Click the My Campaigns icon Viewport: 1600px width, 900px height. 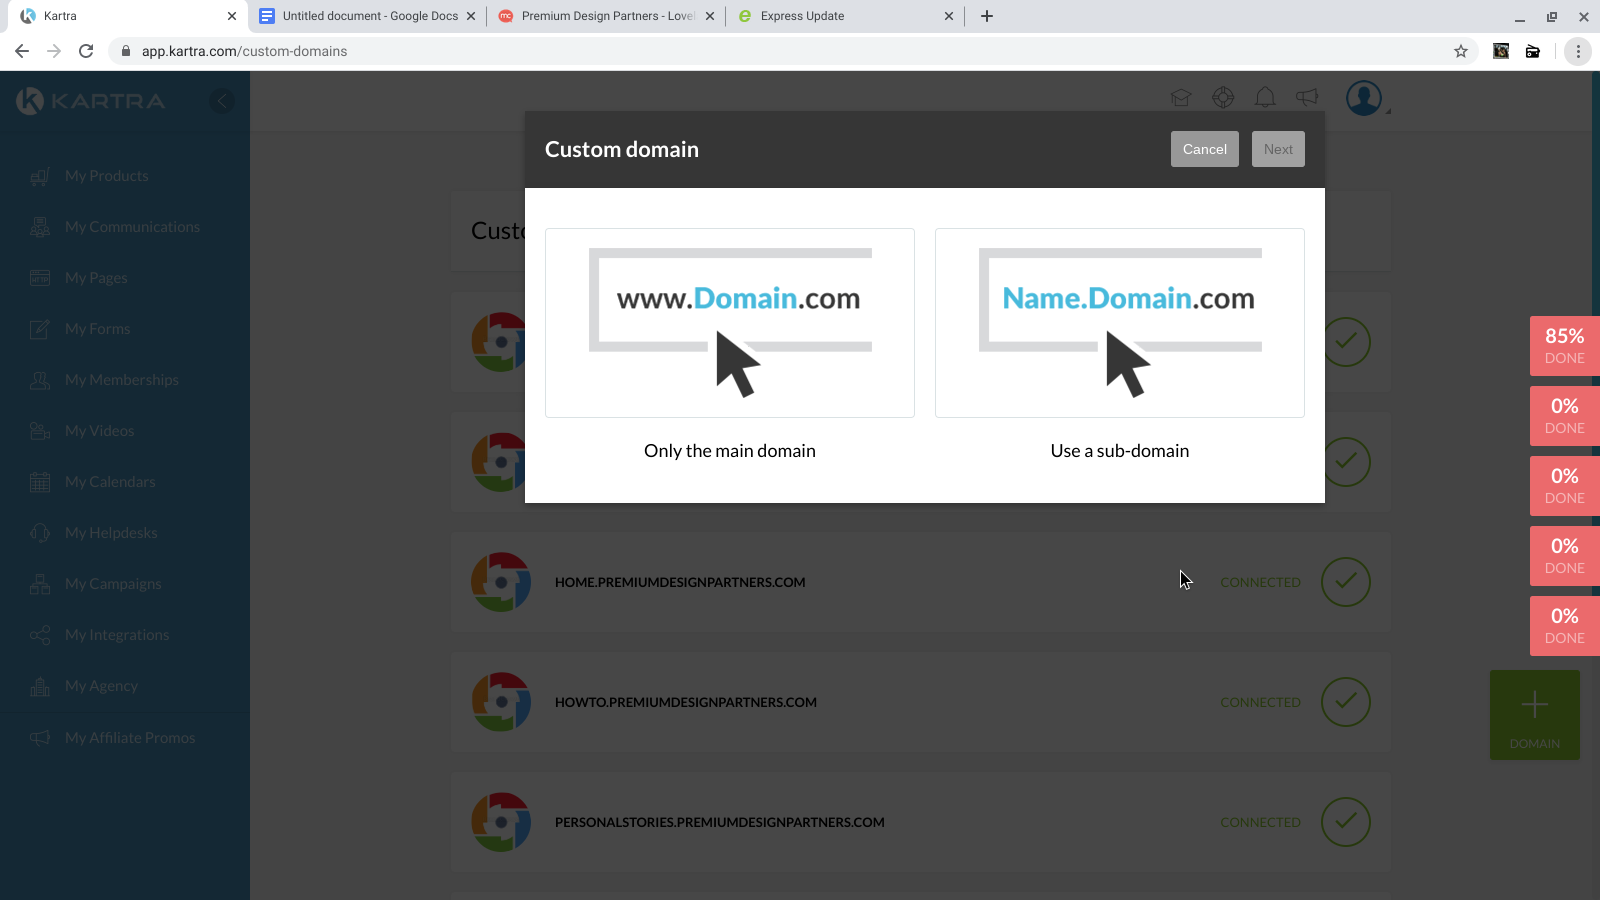point(40,584)
